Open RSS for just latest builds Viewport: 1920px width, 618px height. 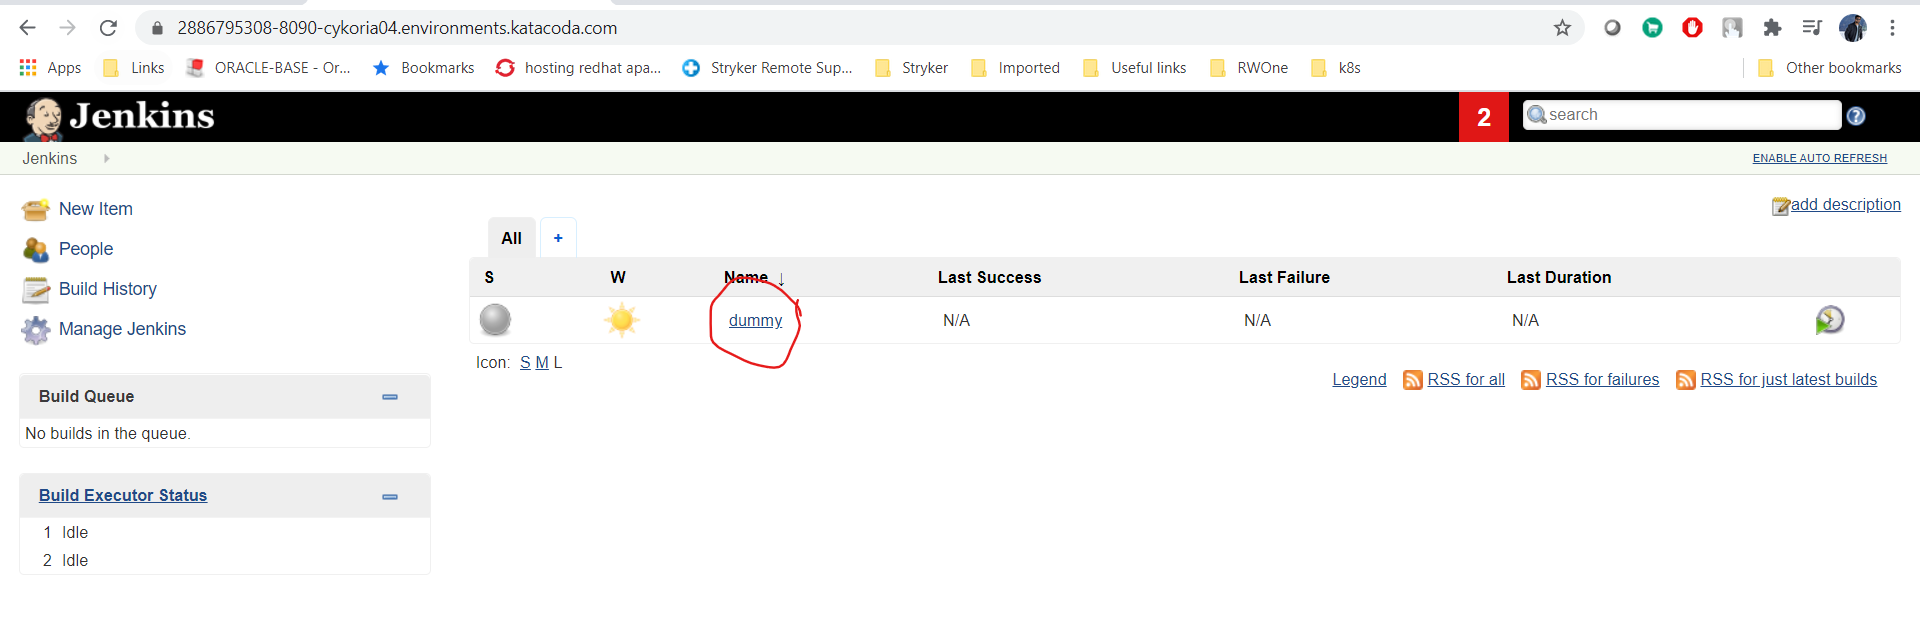[1788, 380]
